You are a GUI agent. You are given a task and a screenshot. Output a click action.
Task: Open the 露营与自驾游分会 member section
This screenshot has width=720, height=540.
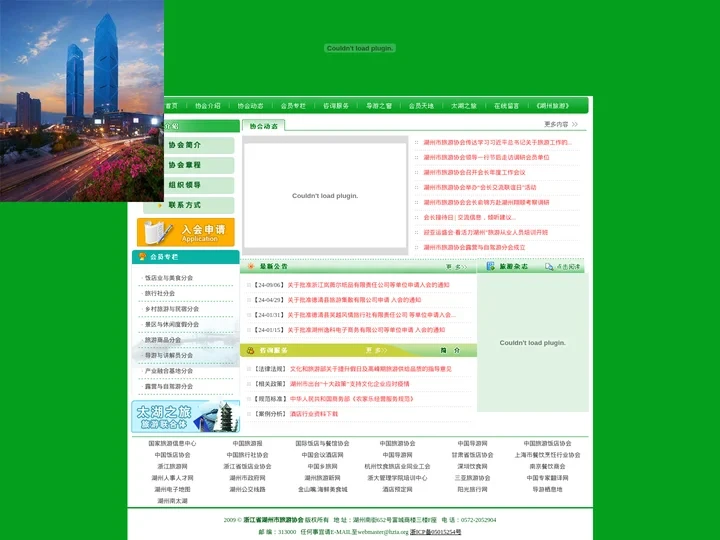click(x=169, y=387)
